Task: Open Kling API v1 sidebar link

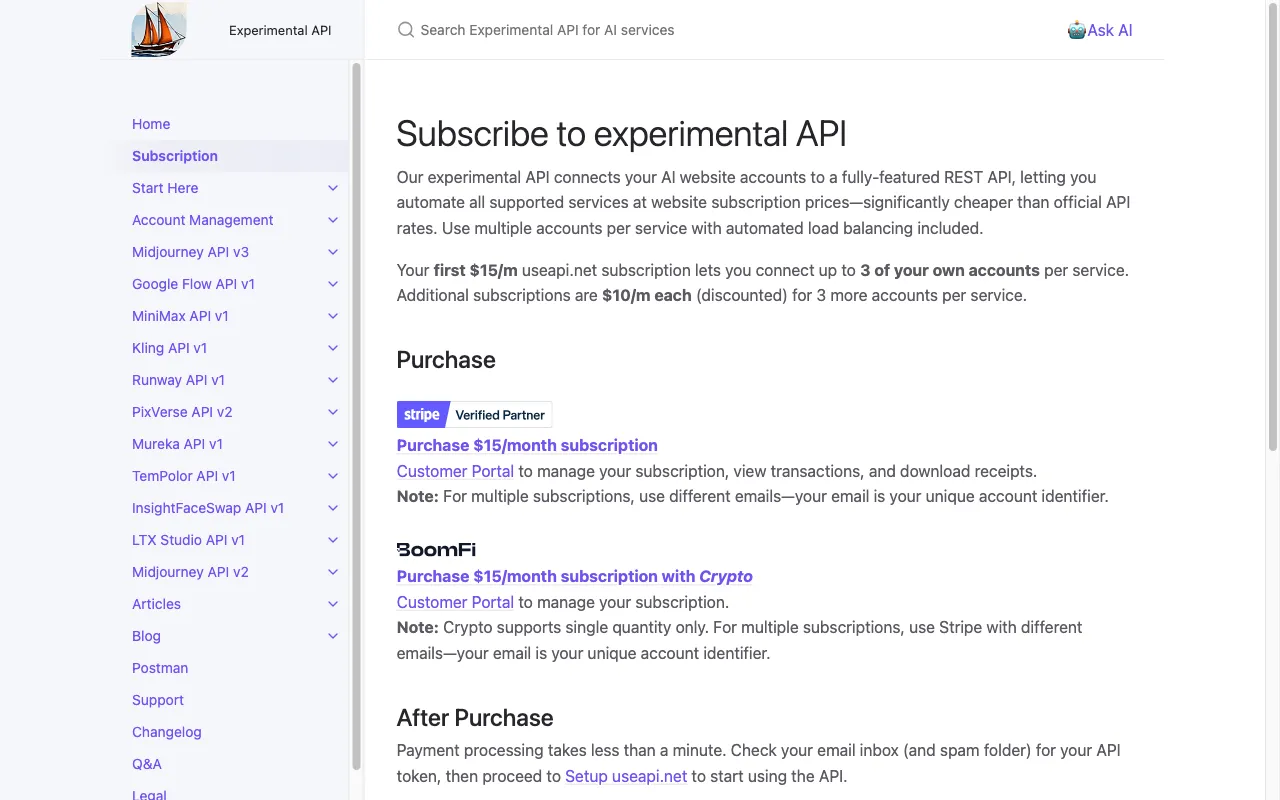Action: tap(169, 348)
